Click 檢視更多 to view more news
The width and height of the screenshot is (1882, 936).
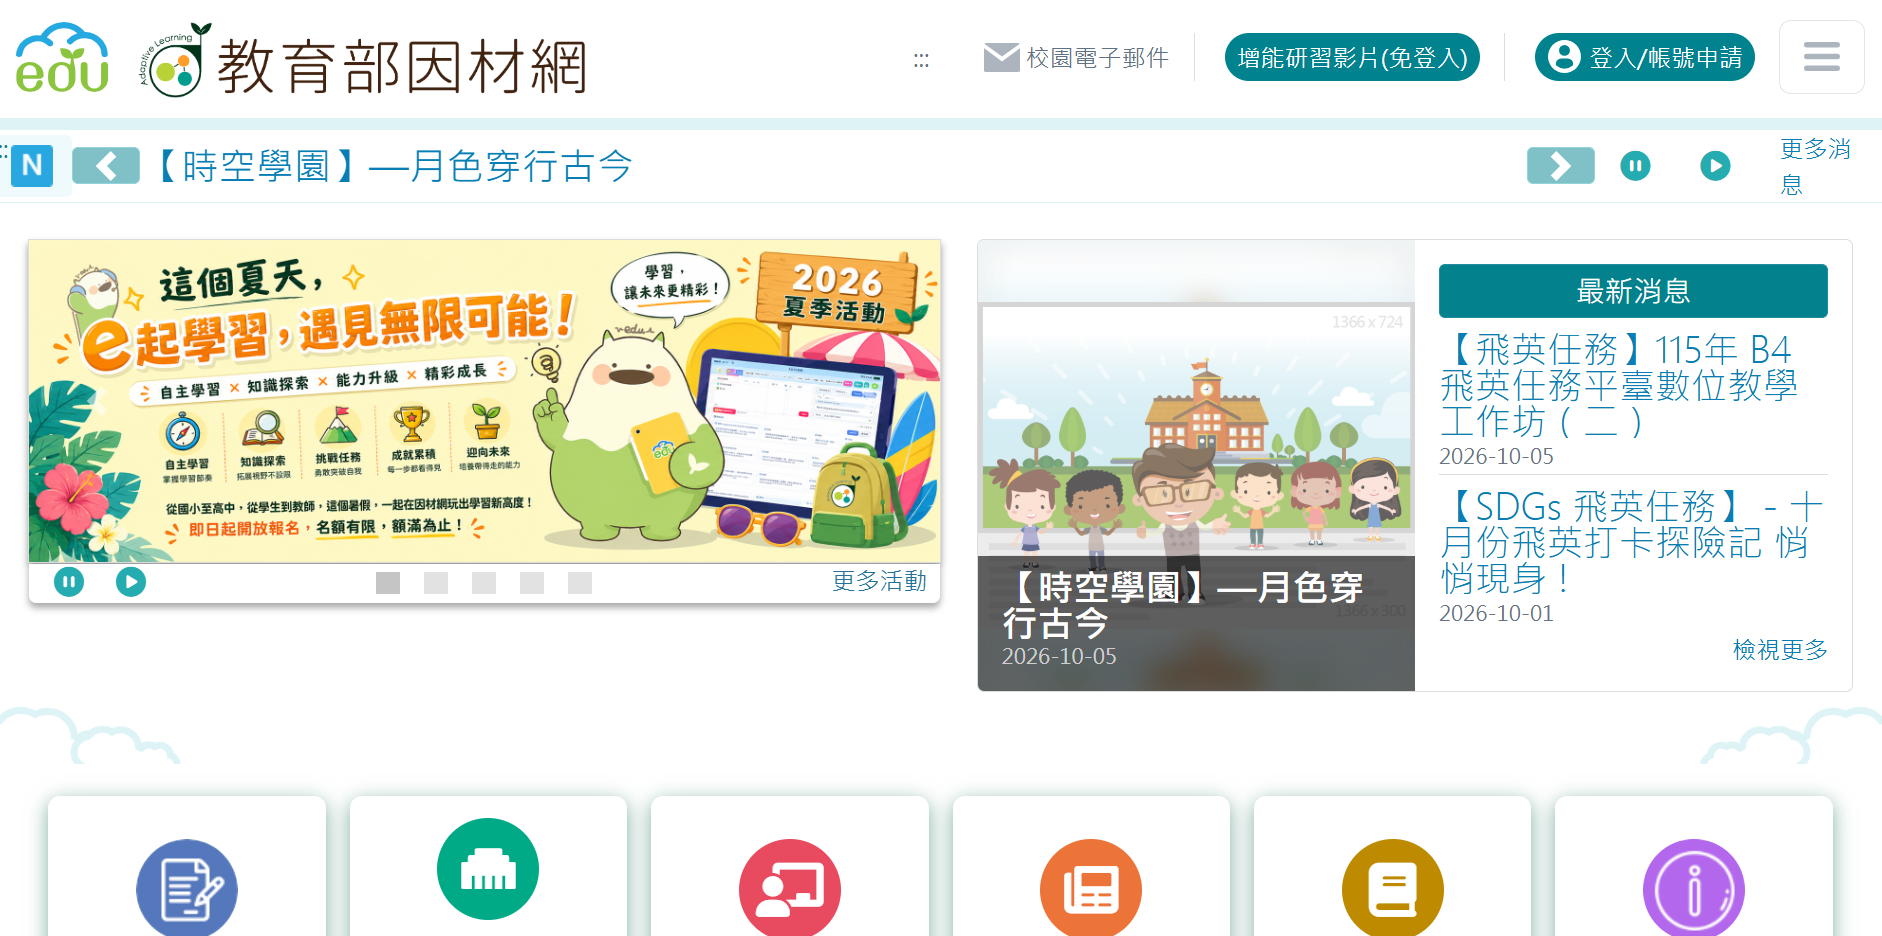click(x=1780, y=650)
